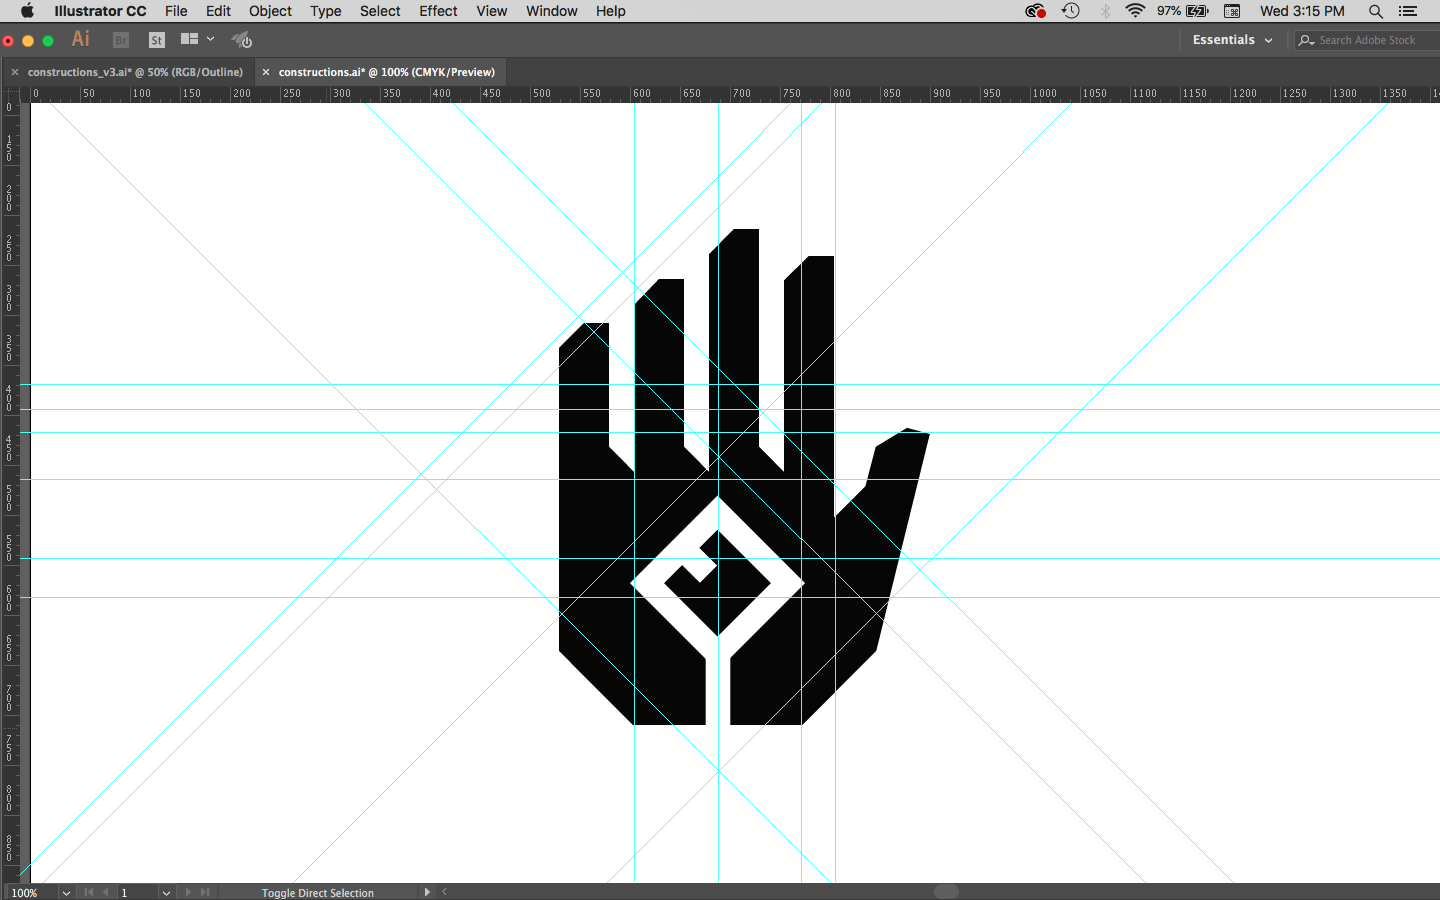Click the Arrange Documents layout icon

pos(189,39)
